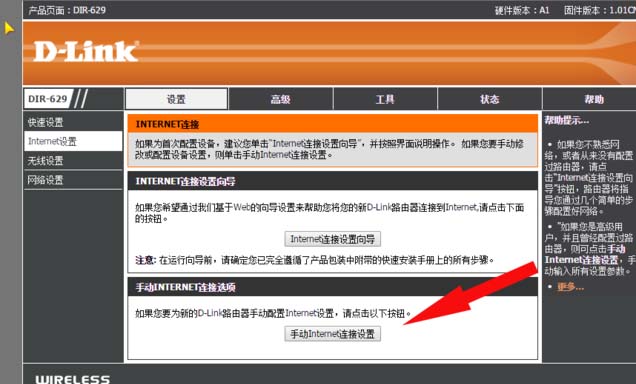Open the 设置 tab
Image resolution: width=636 pixels, height=384 pixels.
176,99
